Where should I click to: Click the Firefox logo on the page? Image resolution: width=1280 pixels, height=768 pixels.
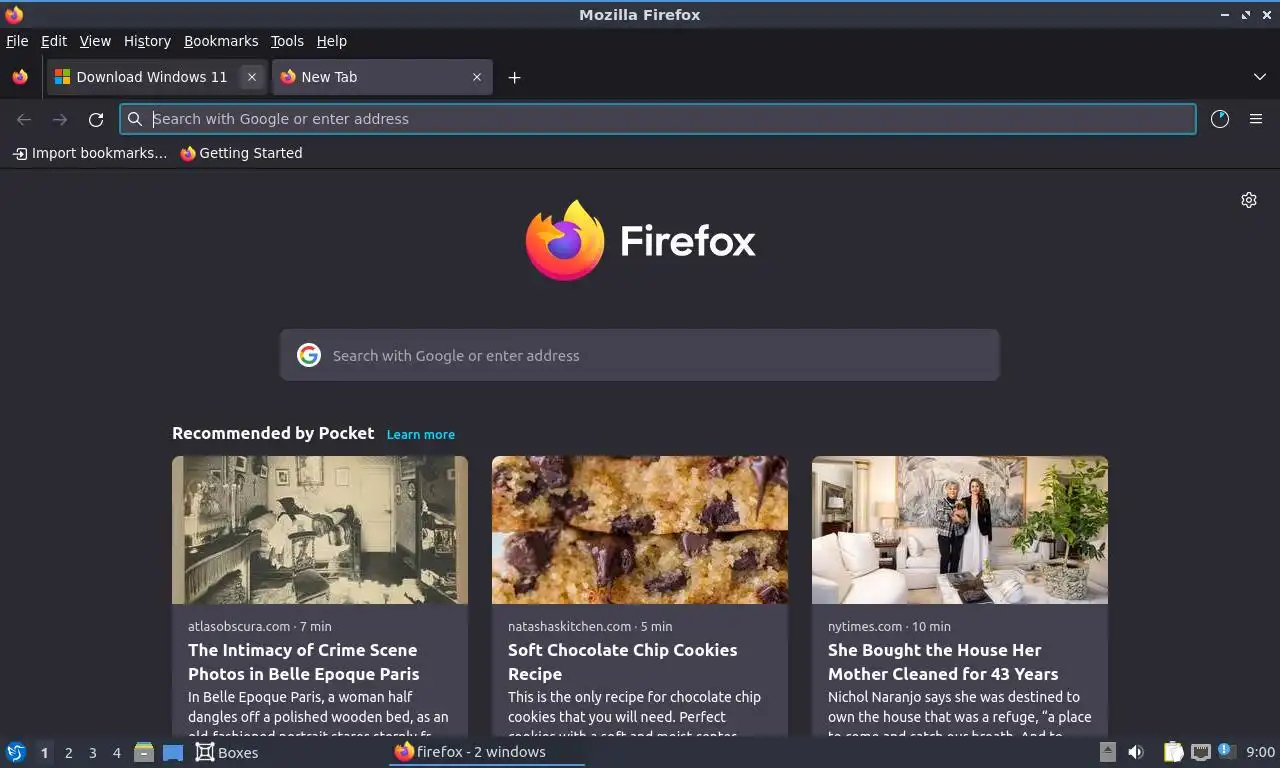[640, 240]
